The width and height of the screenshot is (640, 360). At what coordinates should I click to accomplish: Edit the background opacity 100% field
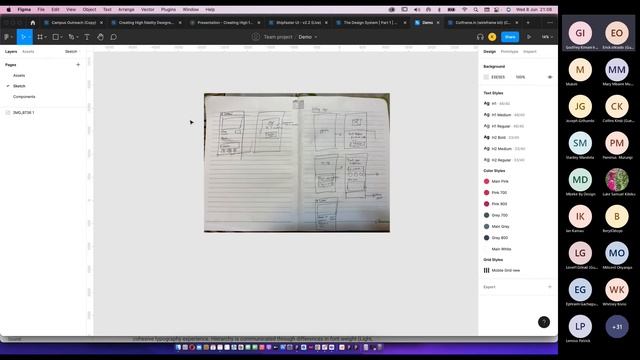[520, 77]
